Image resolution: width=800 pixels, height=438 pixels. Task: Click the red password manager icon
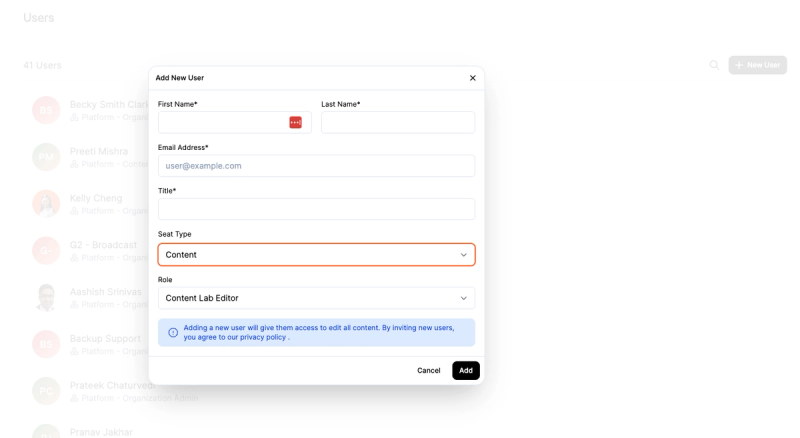(x=295, y=122)
